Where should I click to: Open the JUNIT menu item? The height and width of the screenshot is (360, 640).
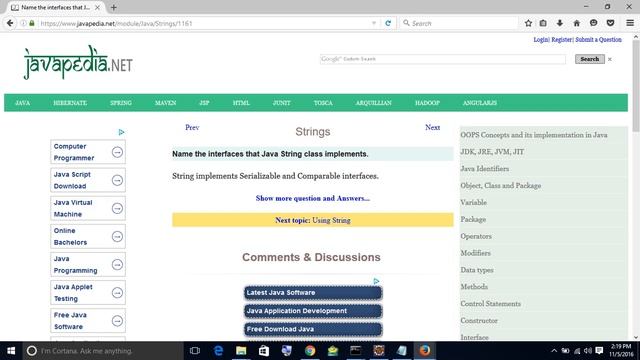tap(282, 103)
